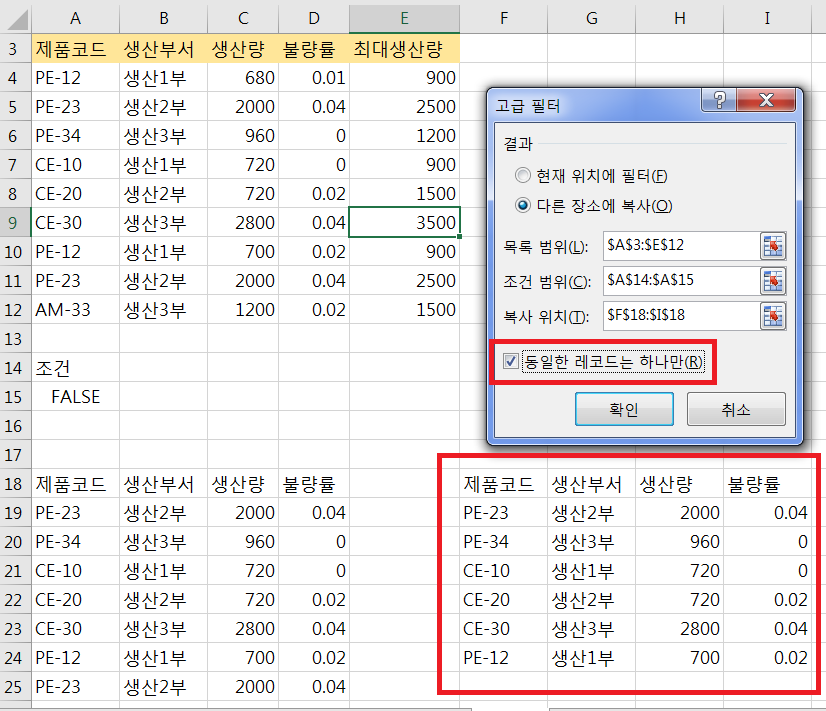The width and height of the screenshot is (826, 711).
Task: Click the range selector icon for 목록 범위
Action: click(772, 245)
